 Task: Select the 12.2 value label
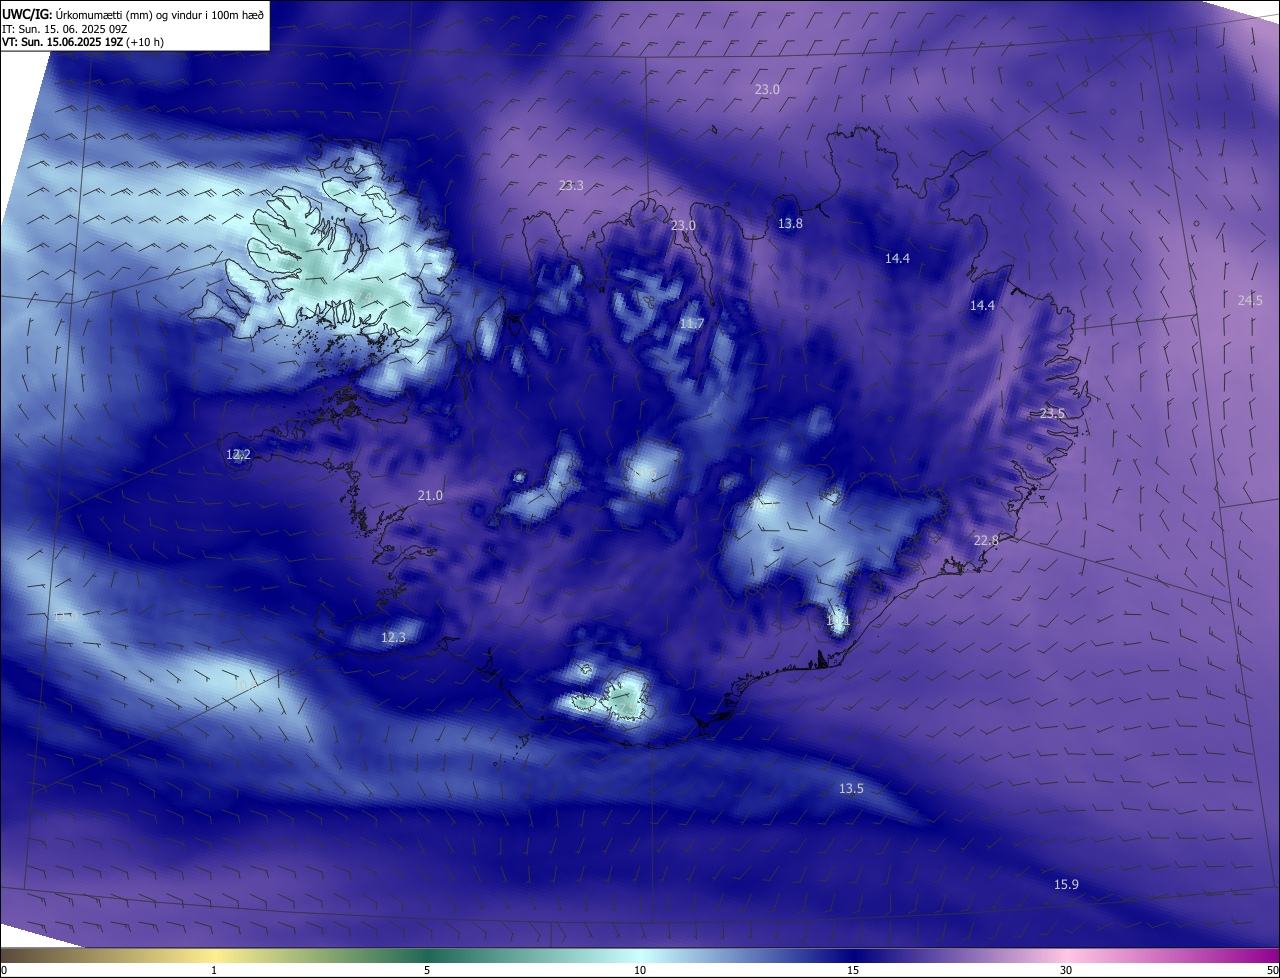click(238, 455)
